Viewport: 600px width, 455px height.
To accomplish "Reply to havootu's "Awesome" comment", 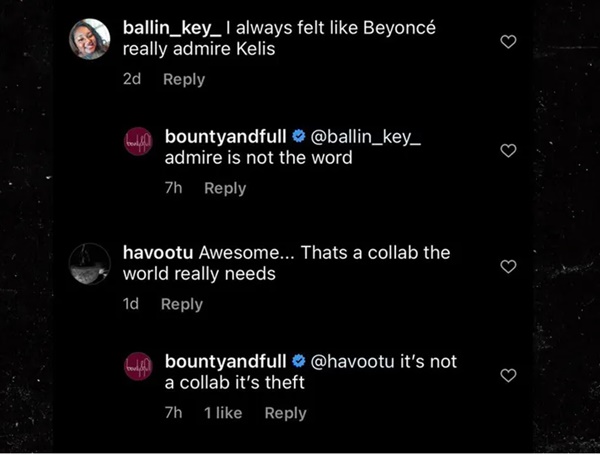I will 181,304.
